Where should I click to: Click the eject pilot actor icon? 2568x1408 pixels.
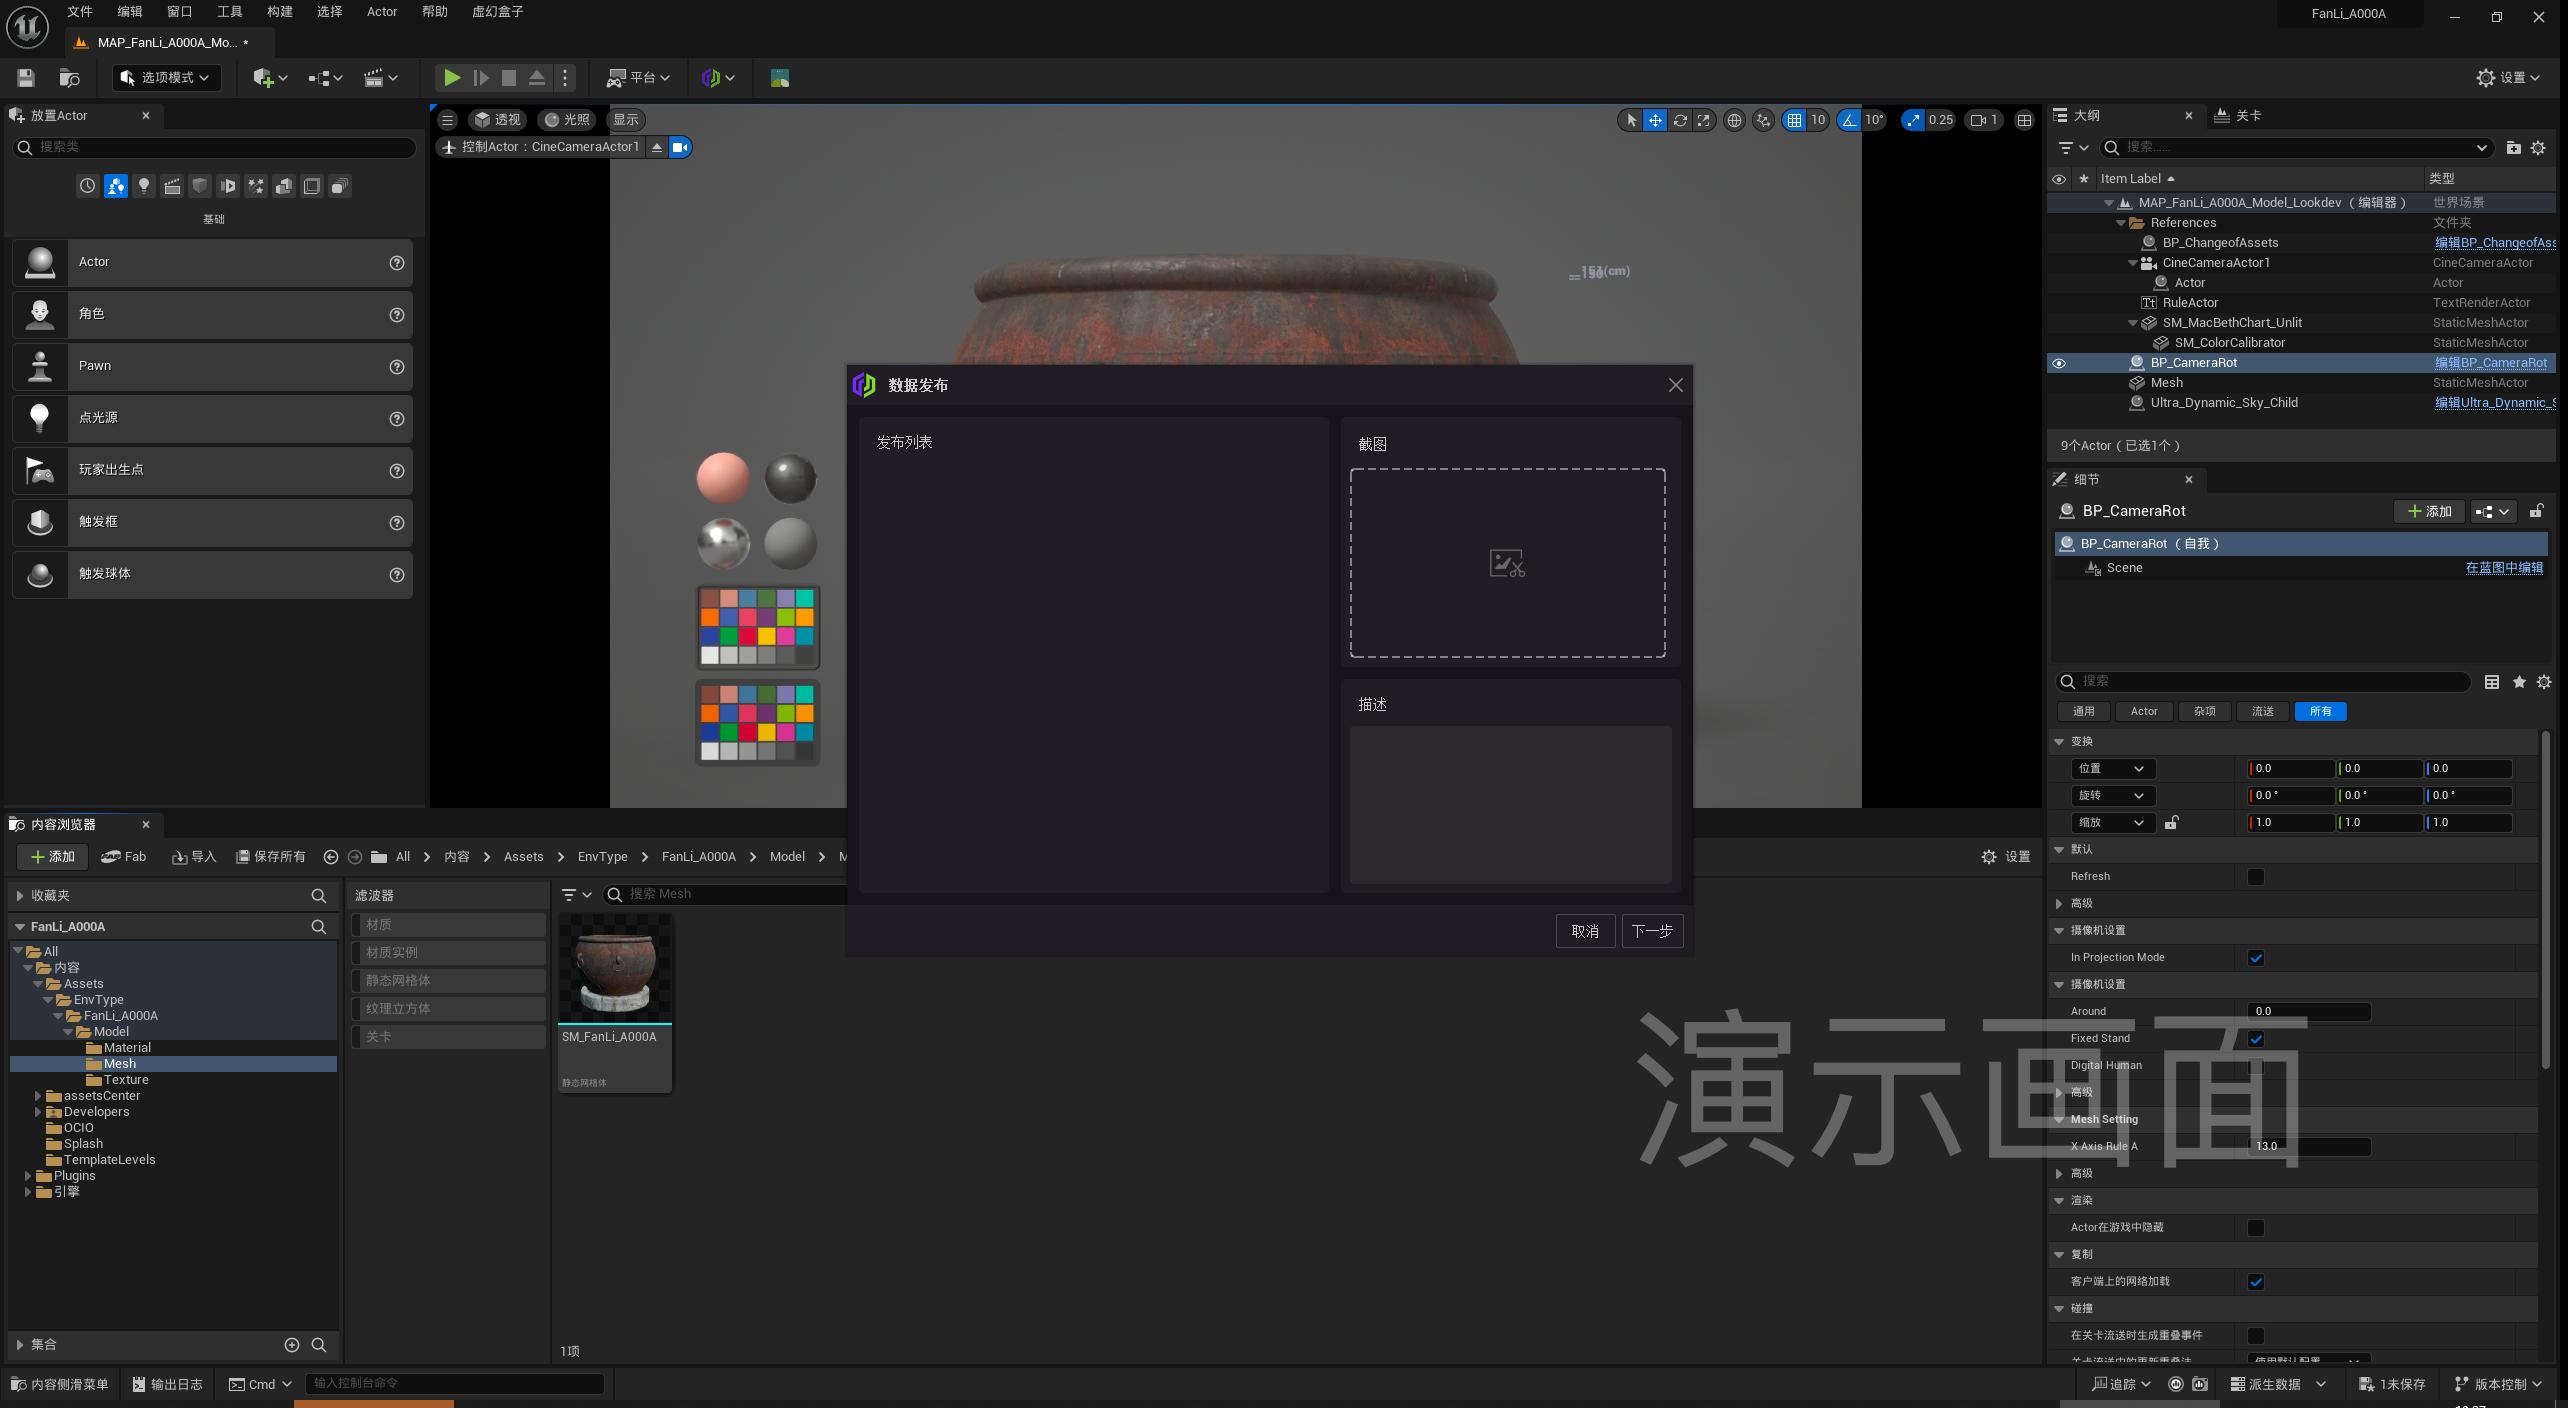tap(657, 147)
